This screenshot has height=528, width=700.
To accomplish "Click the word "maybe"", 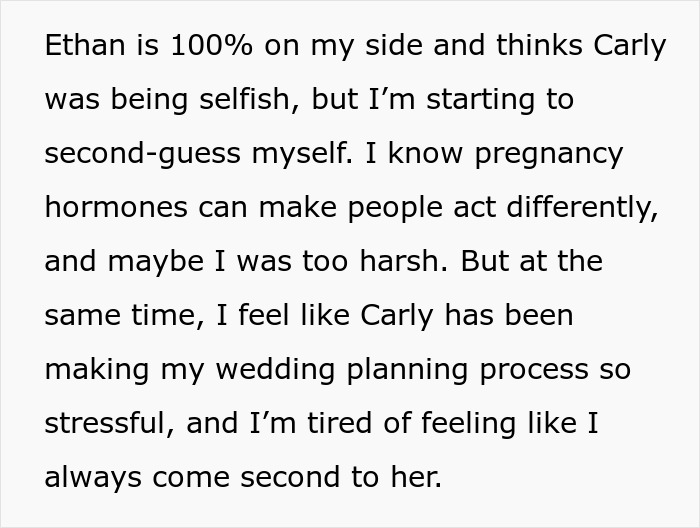I will [x=163, y=262].
